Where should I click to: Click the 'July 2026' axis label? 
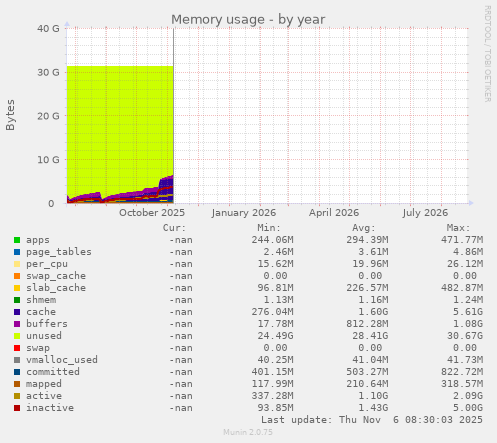[425, 213]
